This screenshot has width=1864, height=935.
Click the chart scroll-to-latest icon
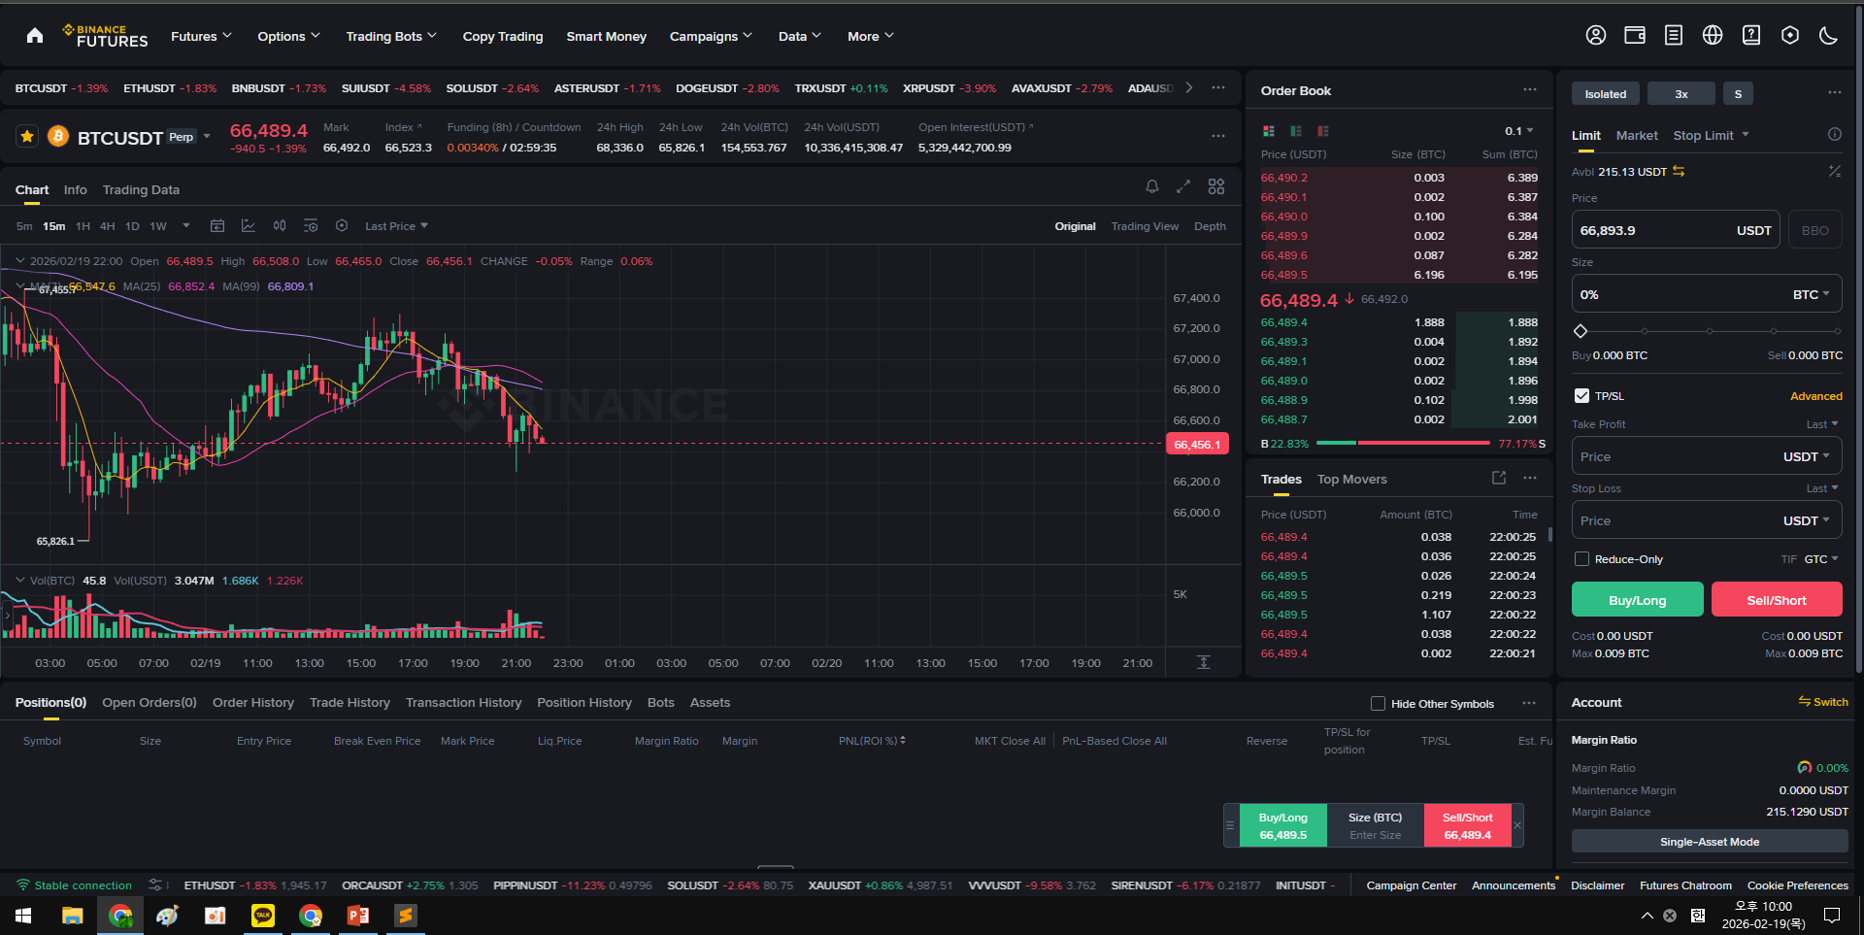1203,663
